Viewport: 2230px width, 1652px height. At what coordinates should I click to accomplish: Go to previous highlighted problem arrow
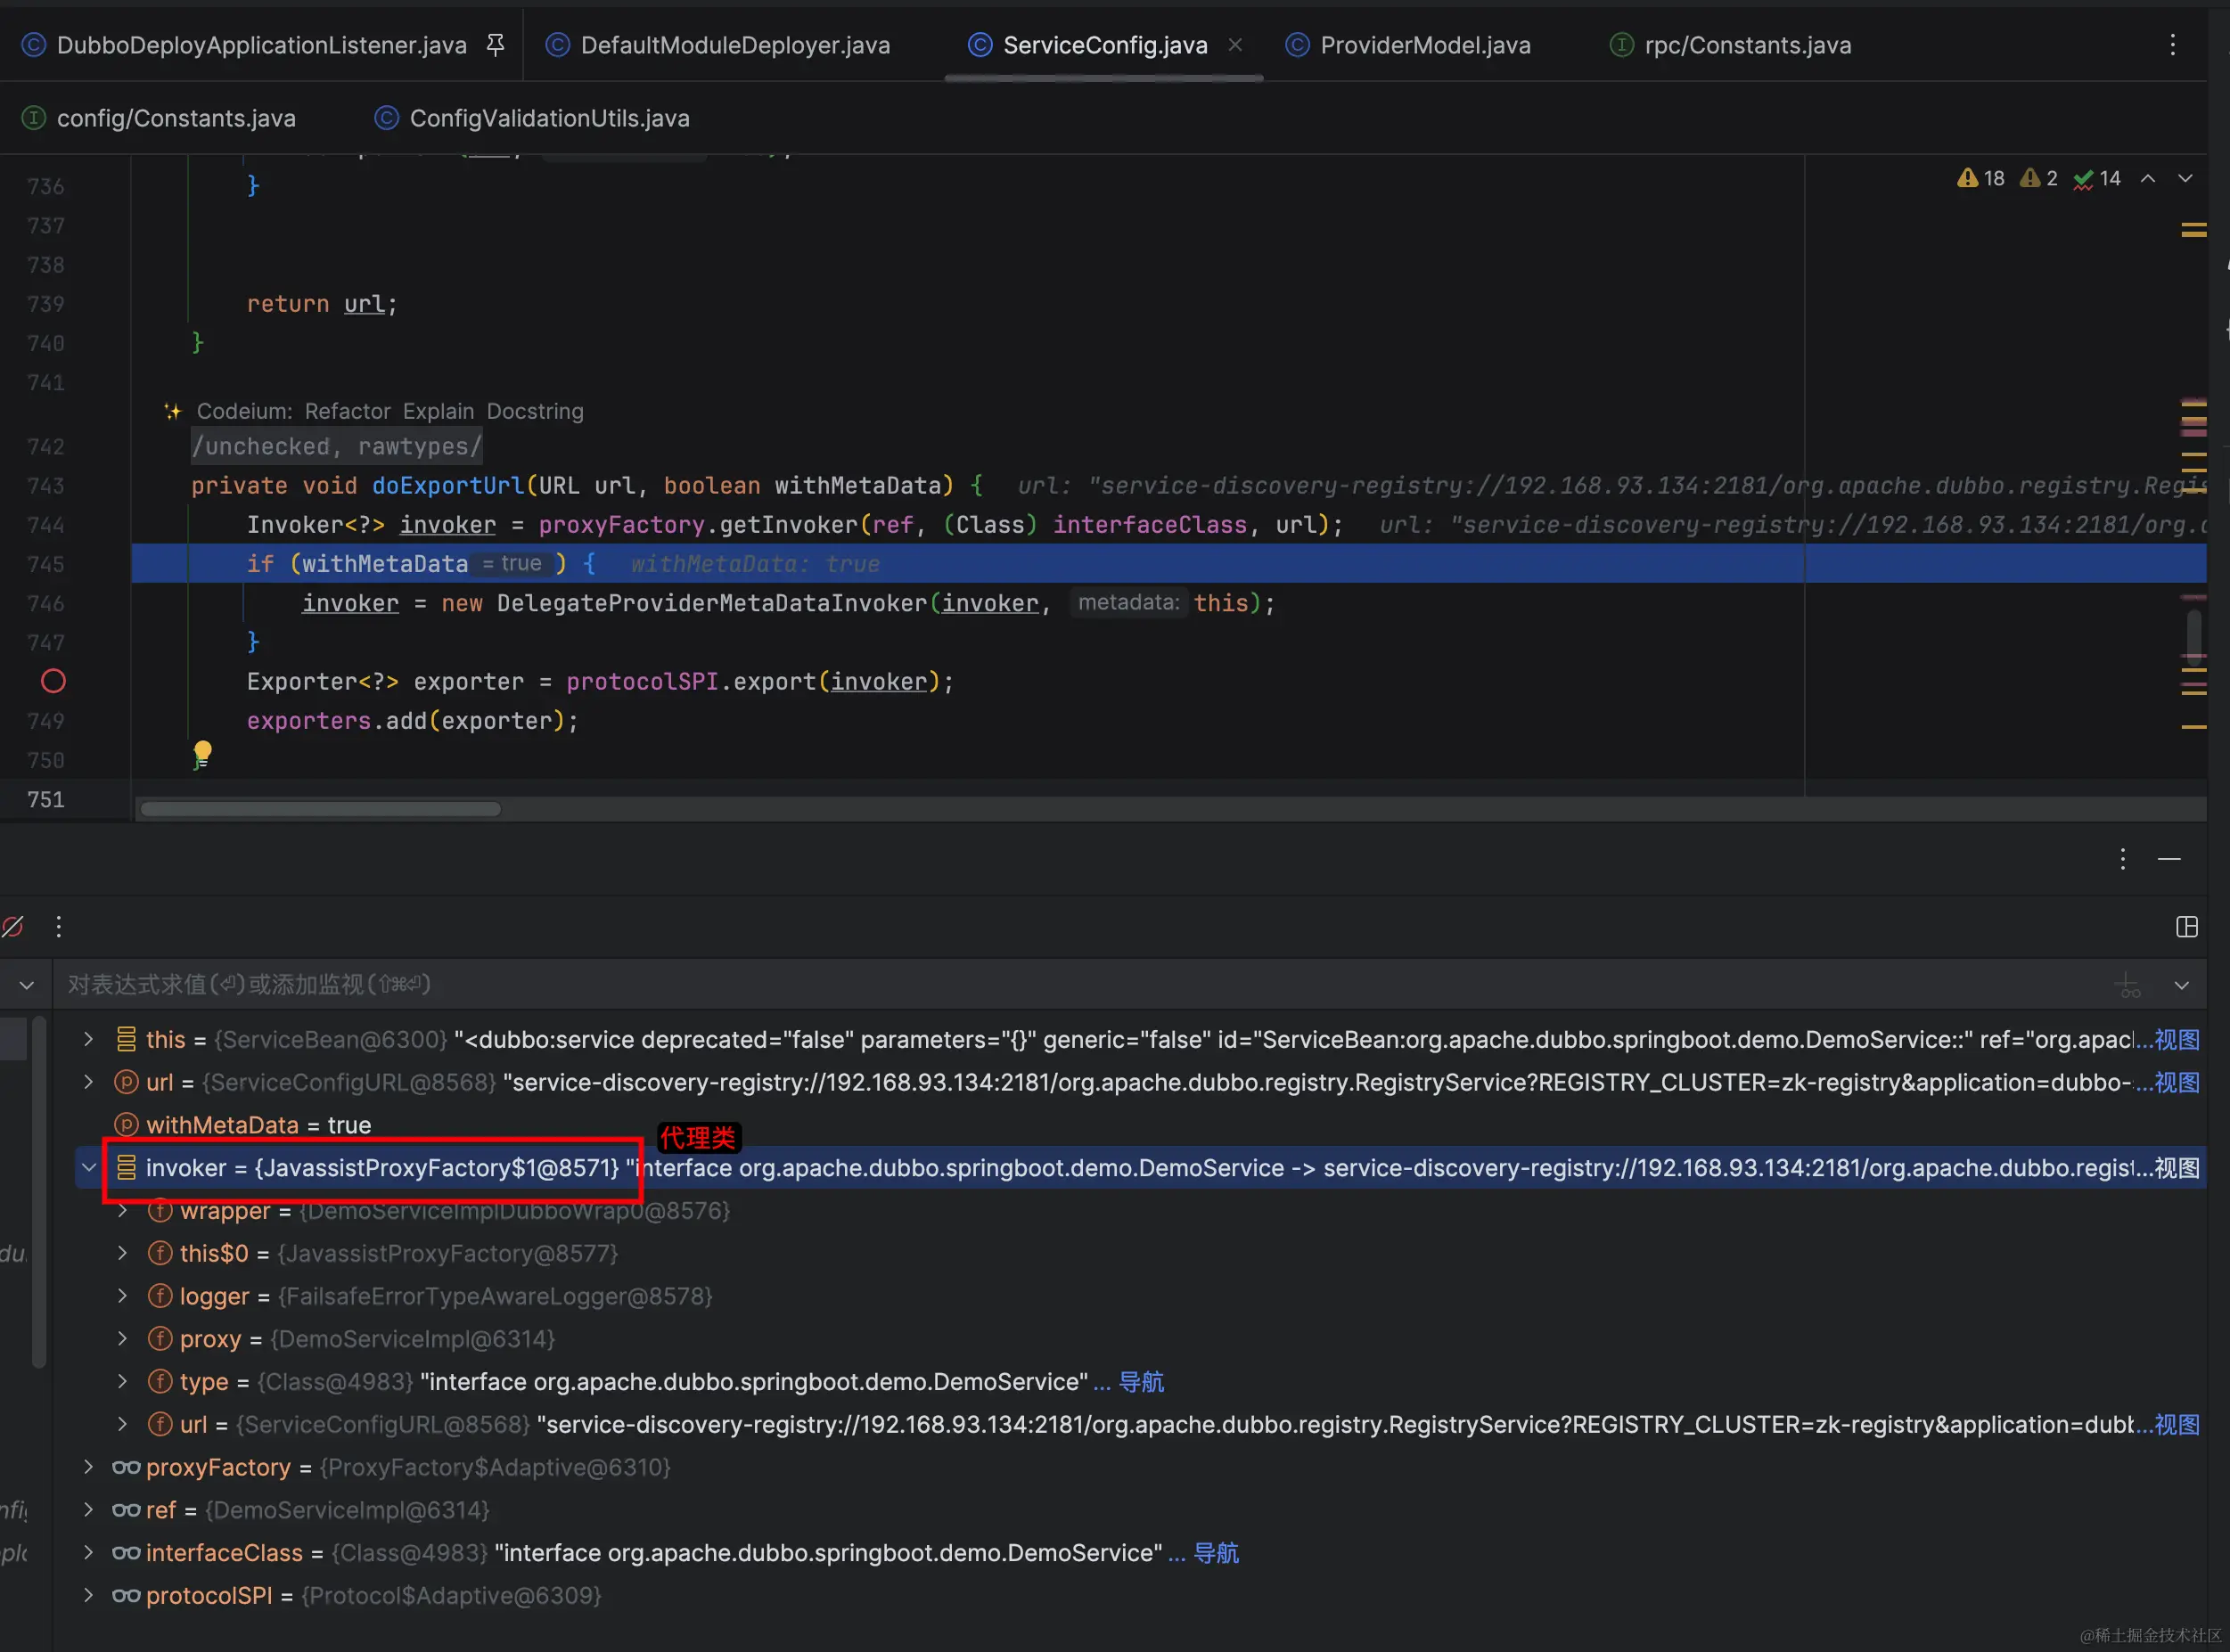coord(2147,178)
